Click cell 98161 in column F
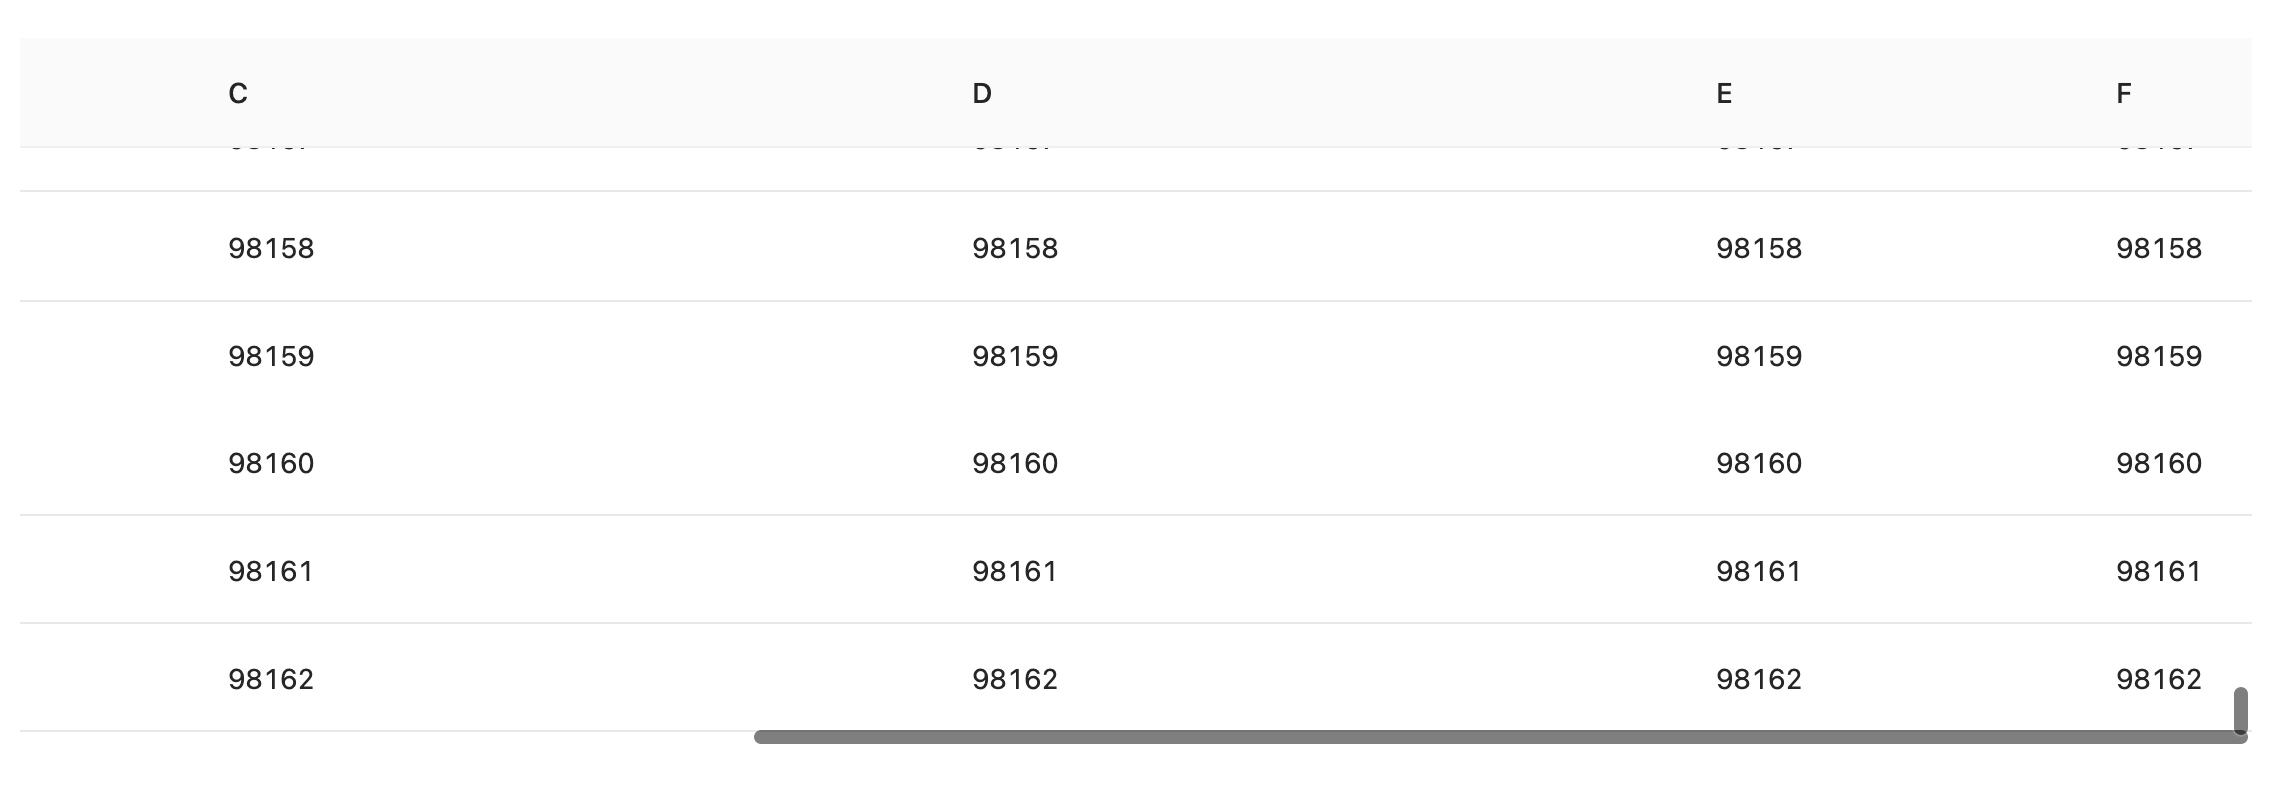Viewport: 2294px width, 790px height. coord(2159,571)
